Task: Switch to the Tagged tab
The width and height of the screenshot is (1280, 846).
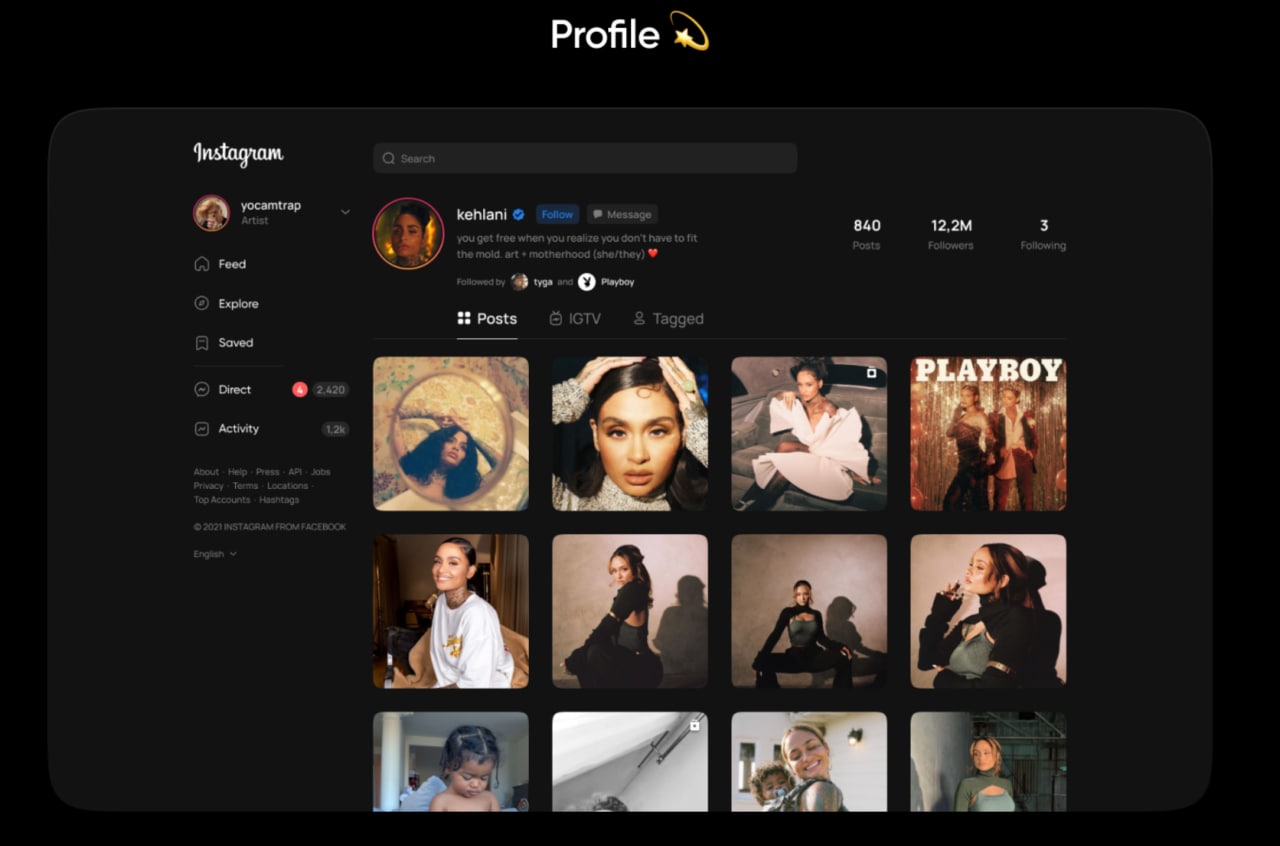Action: pyautogui.click(x=668, y=319)
